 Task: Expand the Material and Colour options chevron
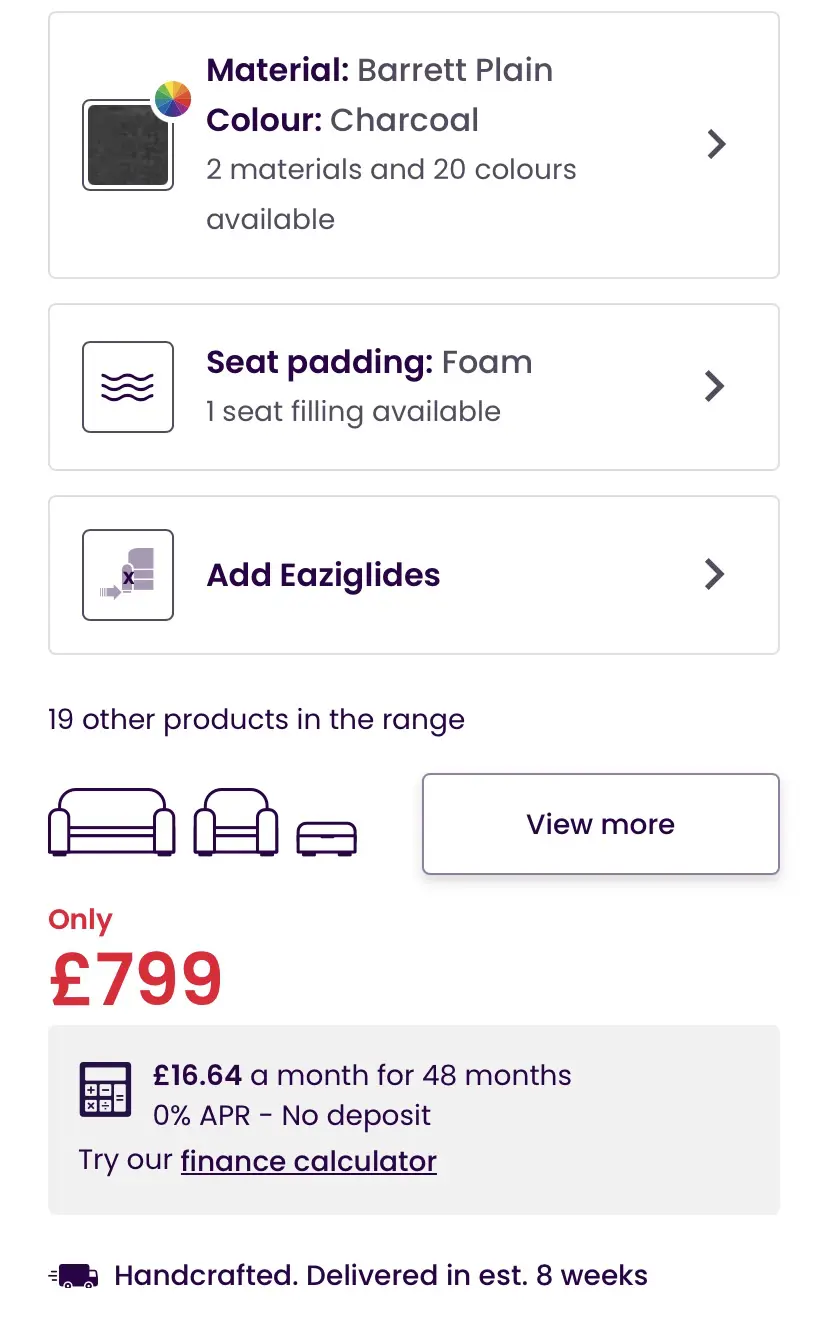coord(716,145)
